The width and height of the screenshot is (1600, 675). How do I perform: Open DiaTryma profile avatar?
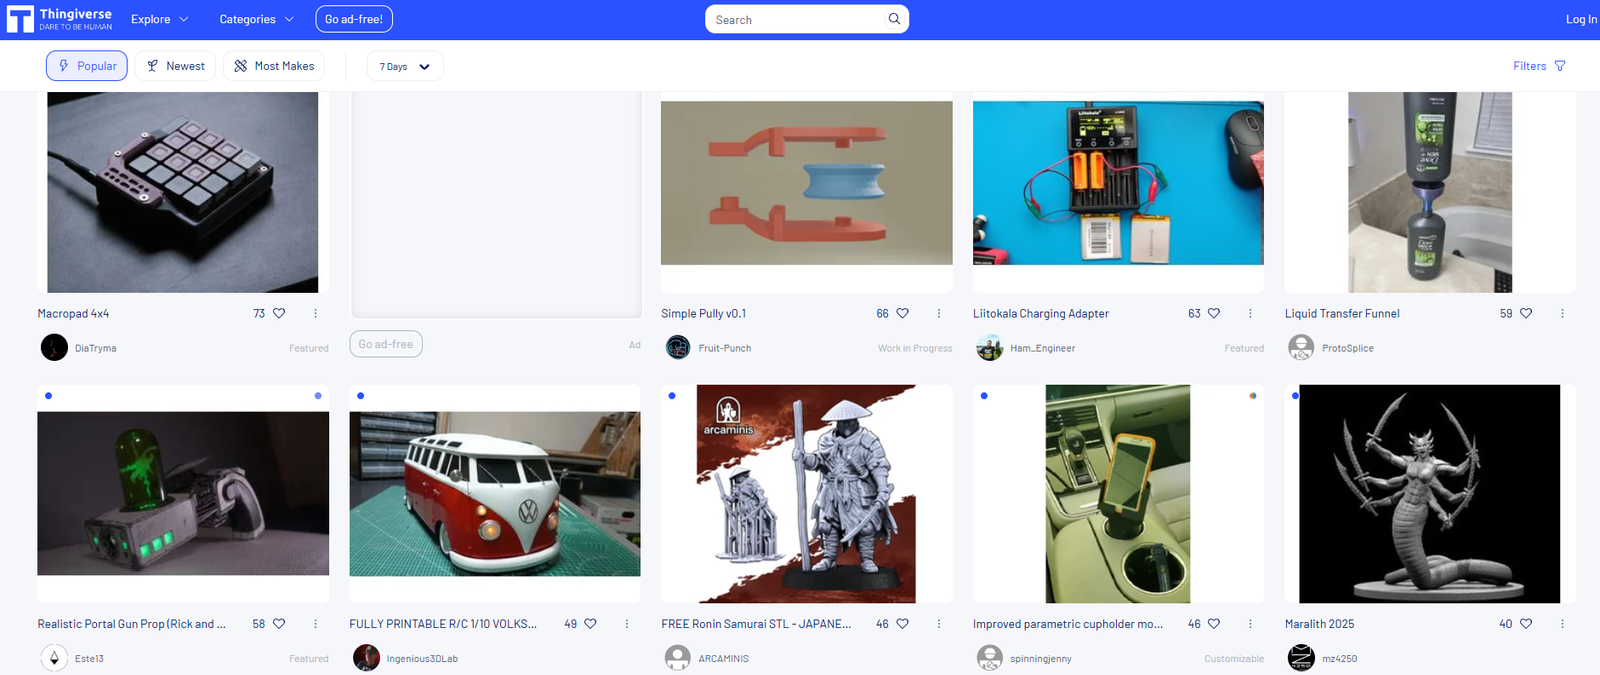click(54, 347)
